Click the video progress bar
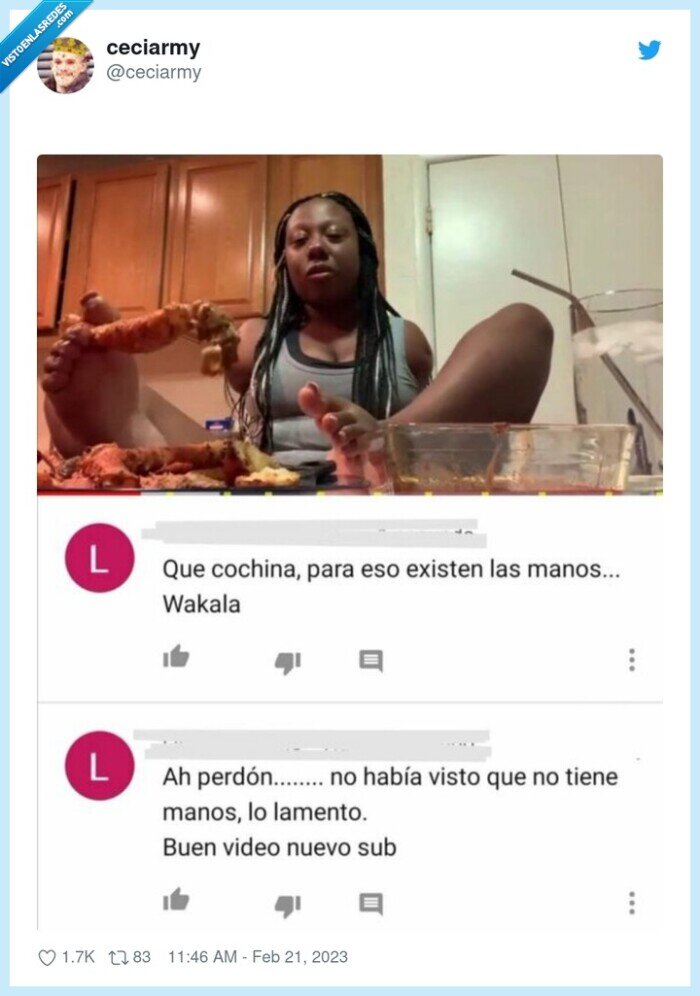The width and height of the screenshot is (700, 996). point(350,492)
